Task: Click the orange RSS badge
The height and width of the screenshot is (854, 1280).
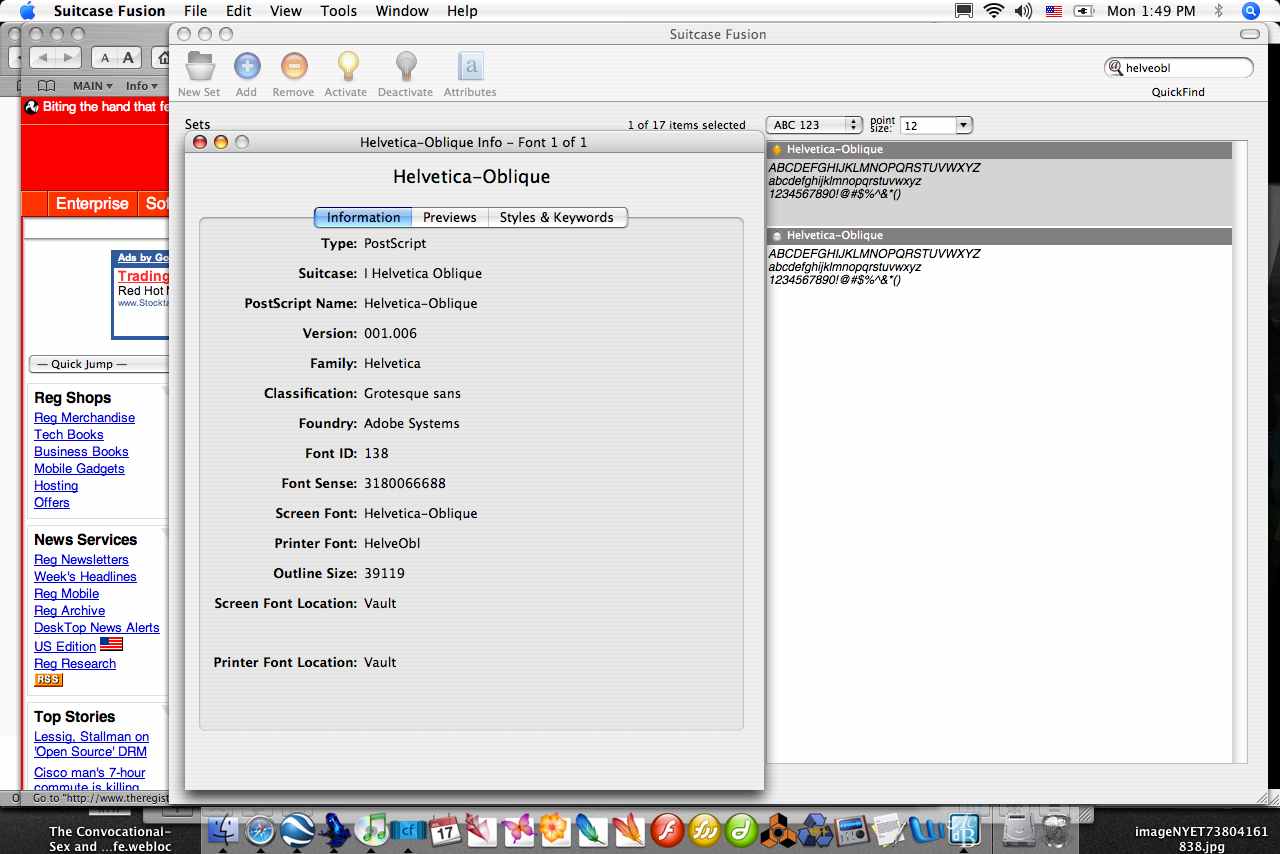Action: click(48, 680)
